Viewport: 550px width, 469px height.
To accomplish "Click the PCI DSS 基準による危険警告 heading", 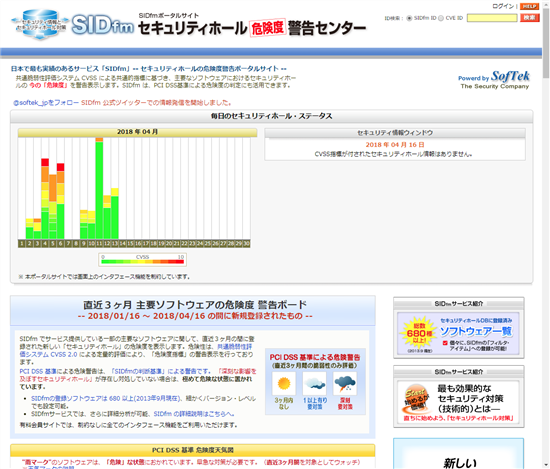I will point(315,357).
